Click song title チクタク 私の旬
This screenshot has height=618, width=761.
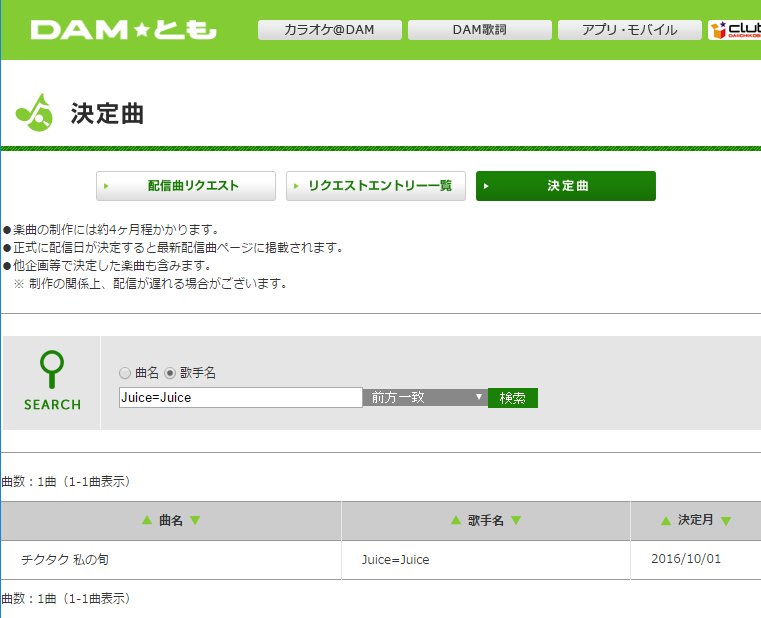tap(65, 560)
